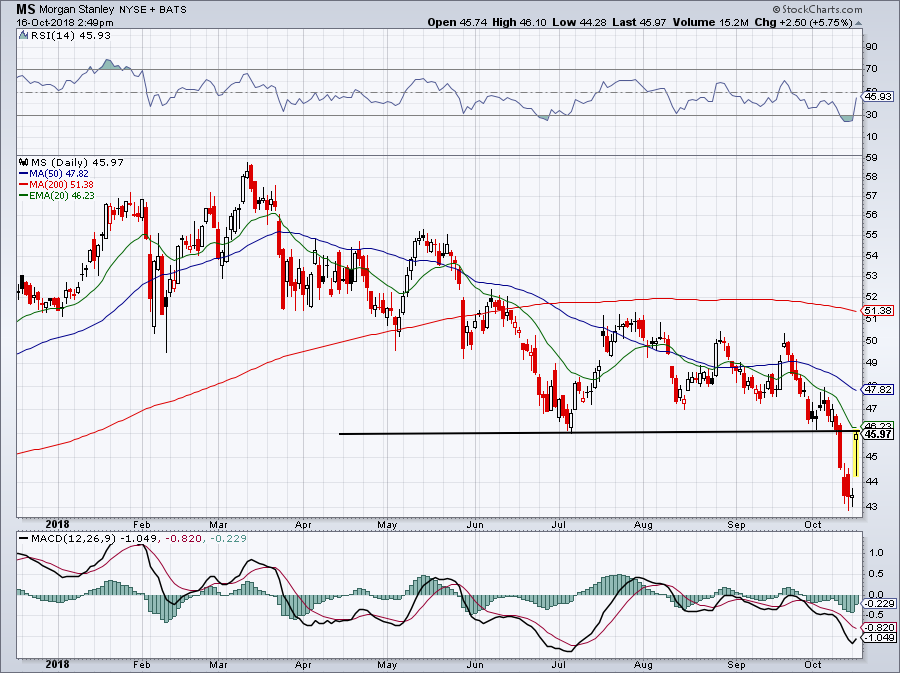
Task: Click the green 46.23 price tag on right axis
Action: click(878, 425)
